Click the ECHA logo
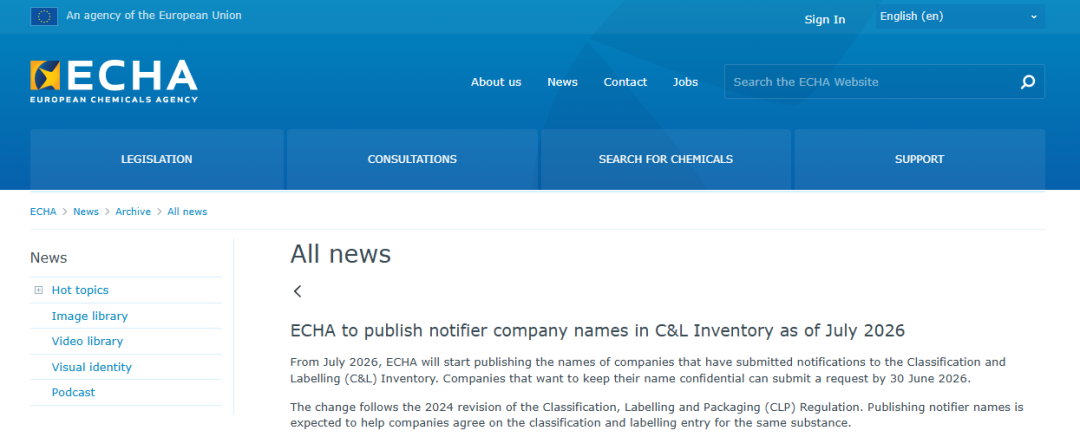The width and height of the screenshot is (1080, 437). [114, 81]
